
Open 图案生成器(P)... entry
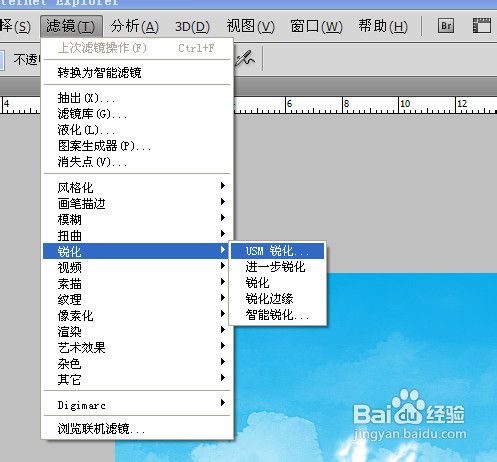click(137, 146)
